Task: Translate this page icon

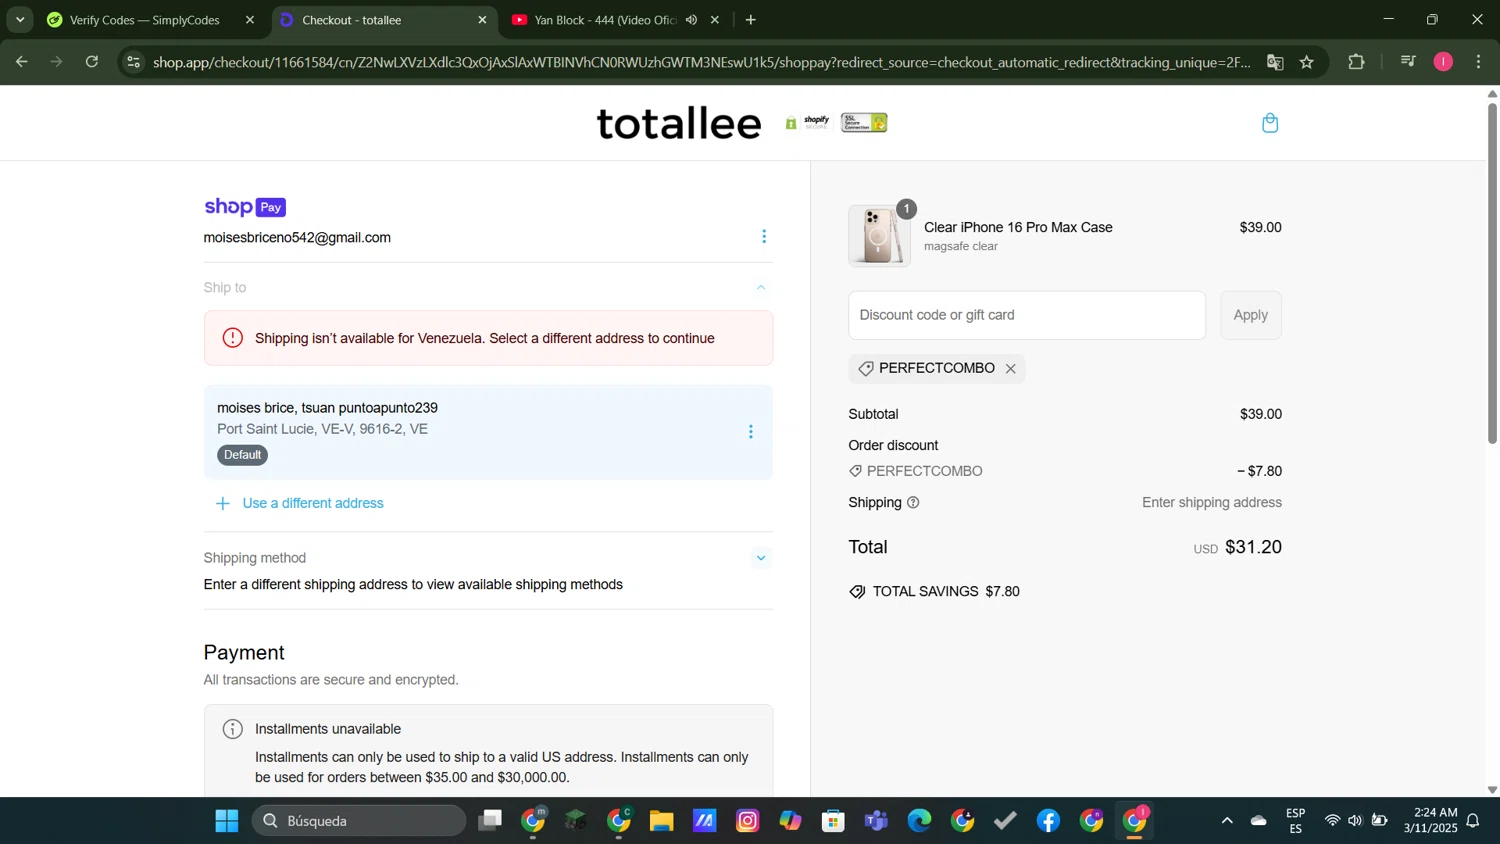Action: (1275, 62)
